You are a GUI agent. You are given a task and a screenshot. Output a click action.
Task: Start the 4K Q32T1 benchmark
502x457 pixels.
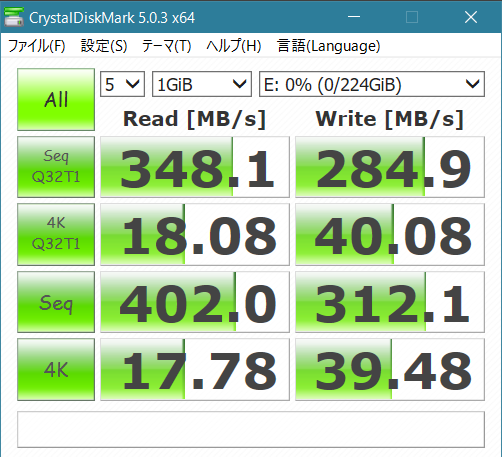[x=56, y=234]
